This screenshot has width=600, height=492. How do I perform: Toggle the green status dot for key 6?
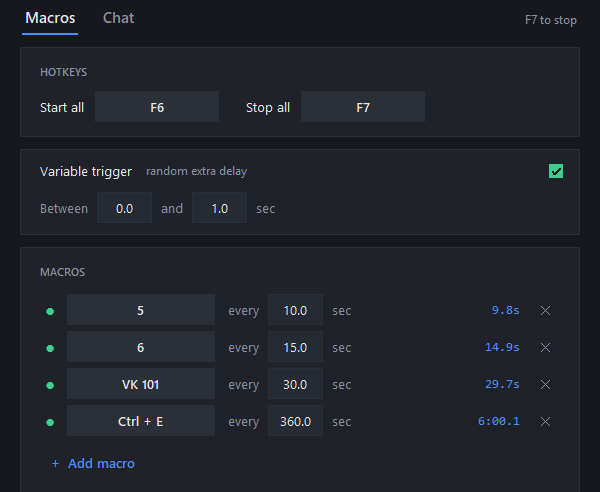[x=50, y=348]
